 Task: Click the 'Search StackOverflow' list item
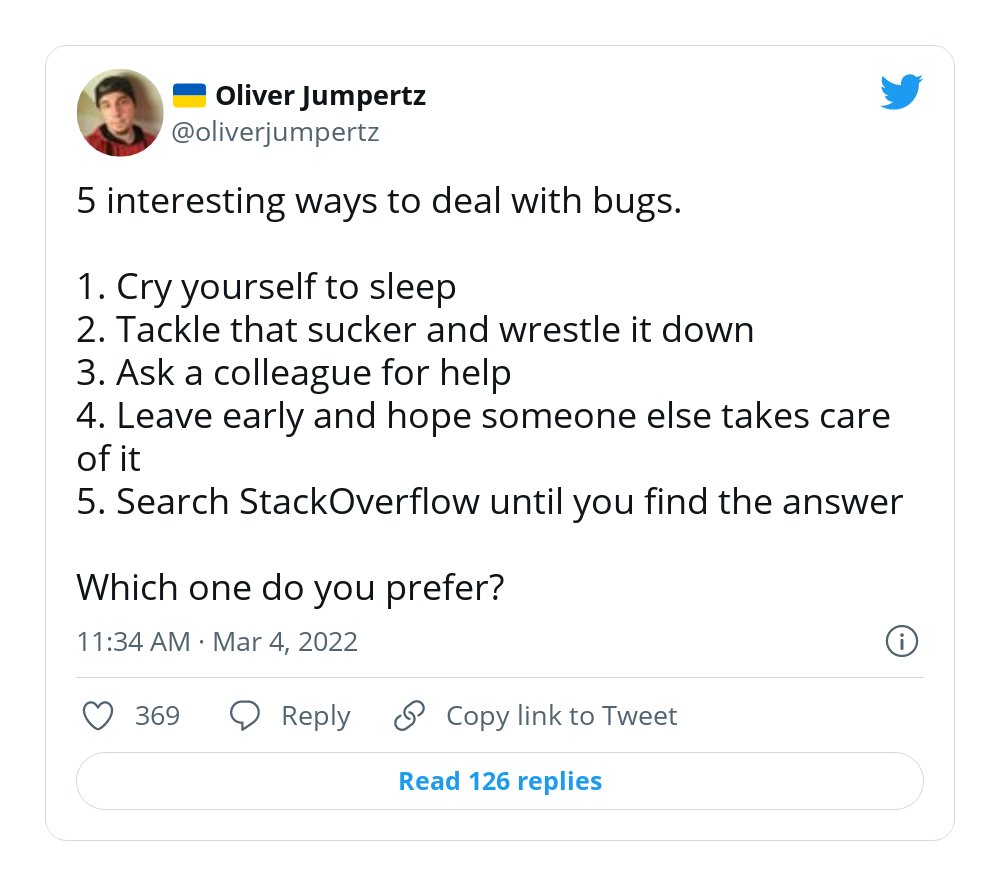[489, 502]
